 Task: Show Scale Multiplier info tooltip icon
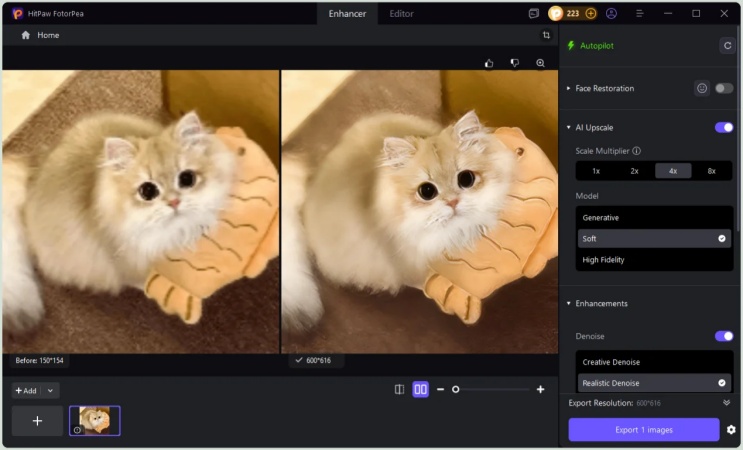coord(637,151)
